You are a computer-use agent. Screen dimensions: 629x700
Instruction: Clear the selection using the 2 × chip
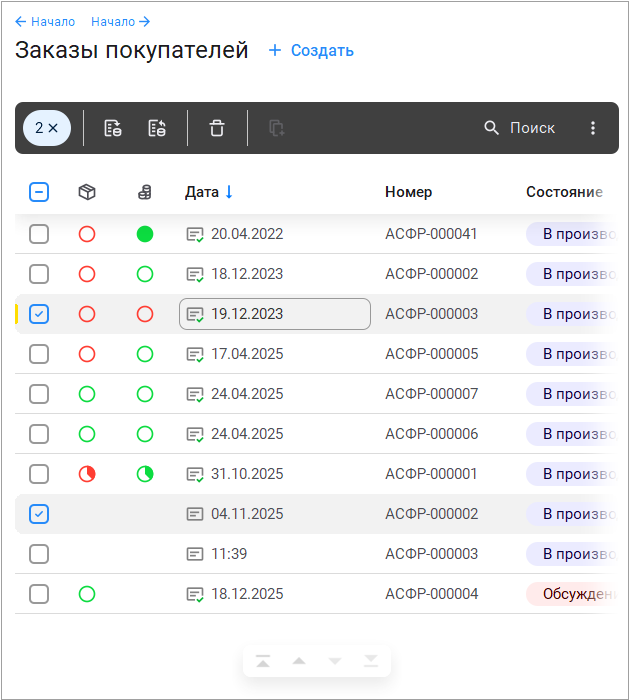click(47, 128)
